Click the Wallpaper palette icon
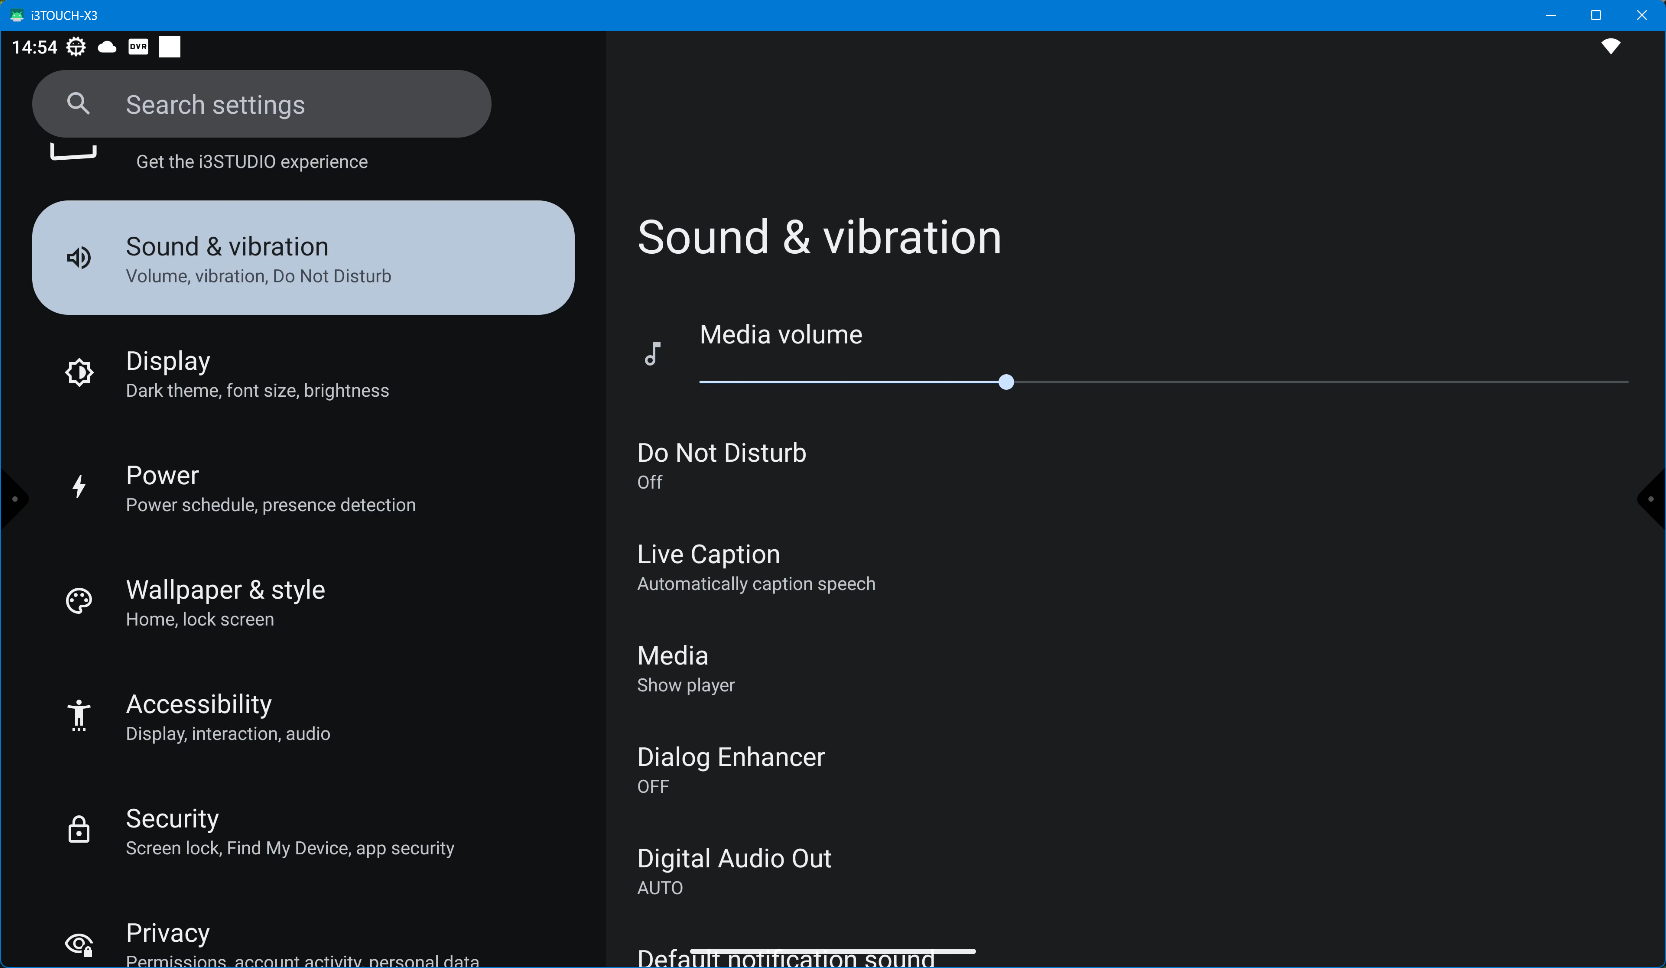Viewport: 1666px width, 968px height. pos(79,602)
